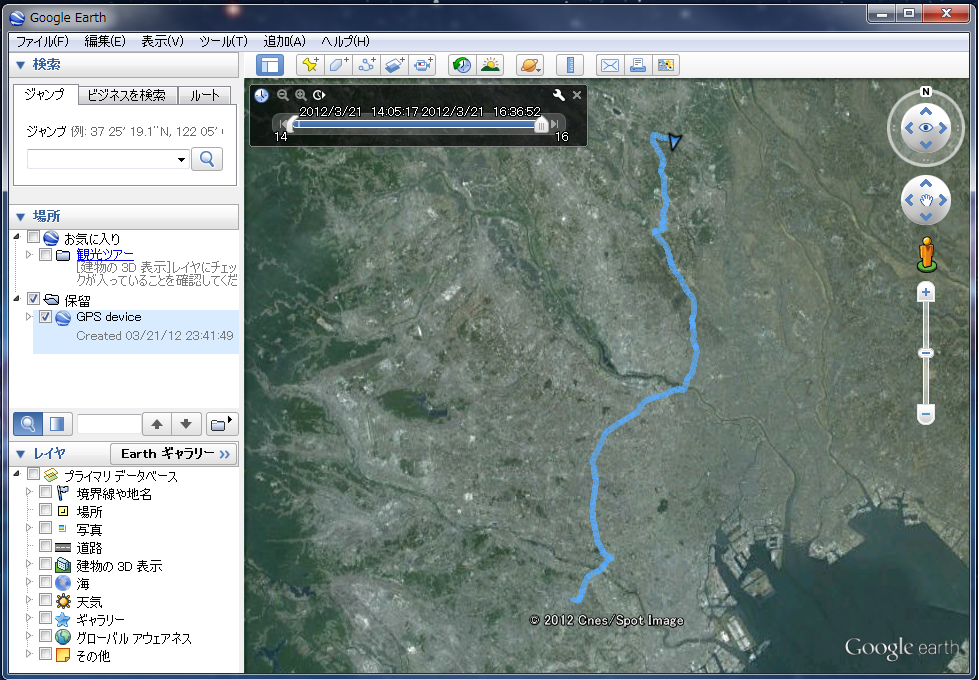Click the map zoom slider handle
Image resolution: width=979 pixels, height=680 pixels.
click(x=926, y=353)
